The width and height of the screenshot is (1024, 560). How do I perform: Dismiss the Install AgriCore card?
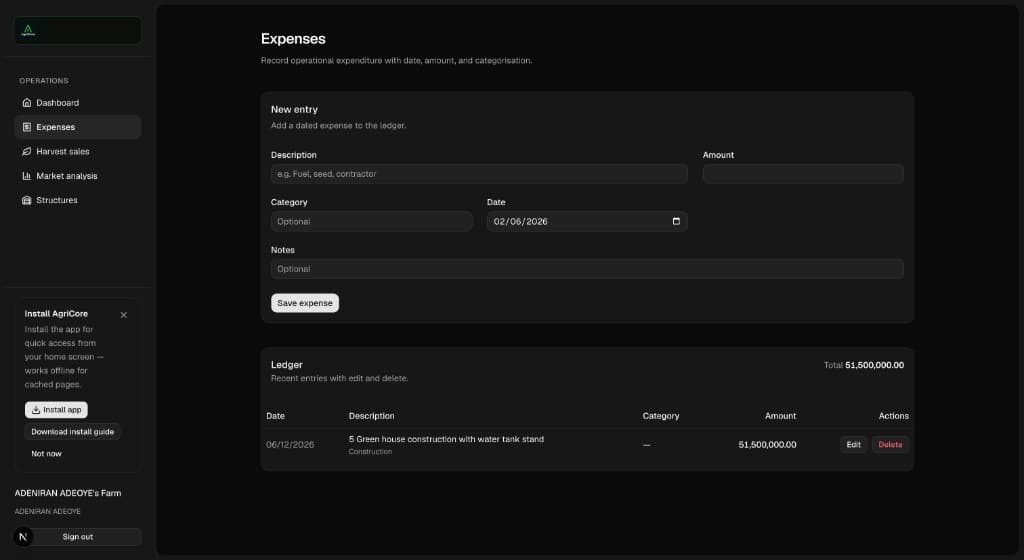123,315
